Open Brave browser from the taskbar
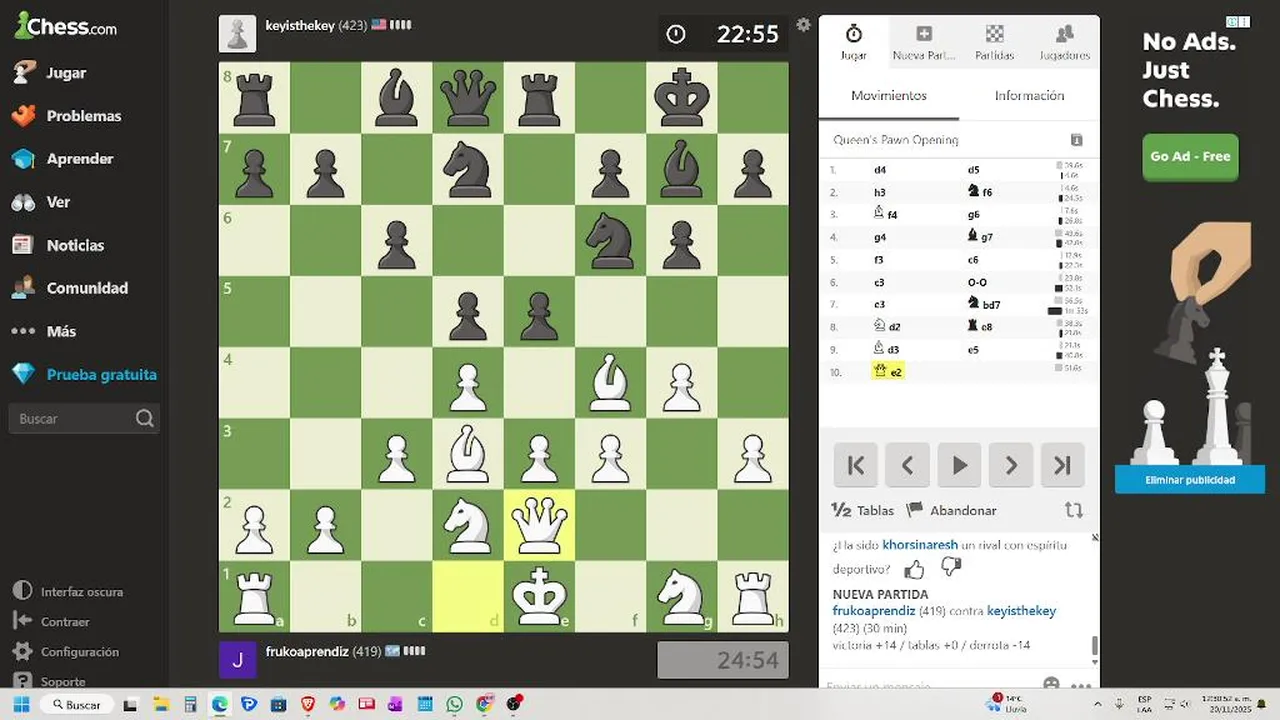This screenshot has height=720, width=1280. 307,704
